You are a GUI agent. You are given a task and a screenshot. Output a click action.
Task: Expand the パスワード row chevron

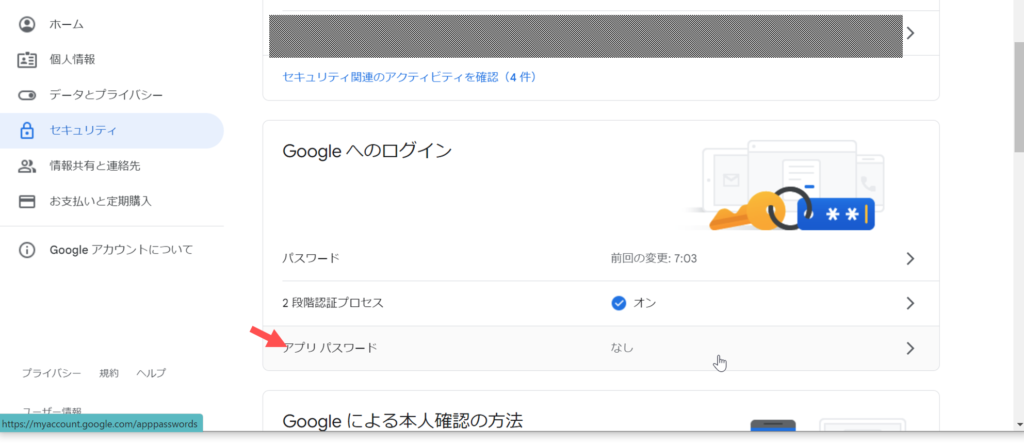pyautogui.click(x=910, y=259)
